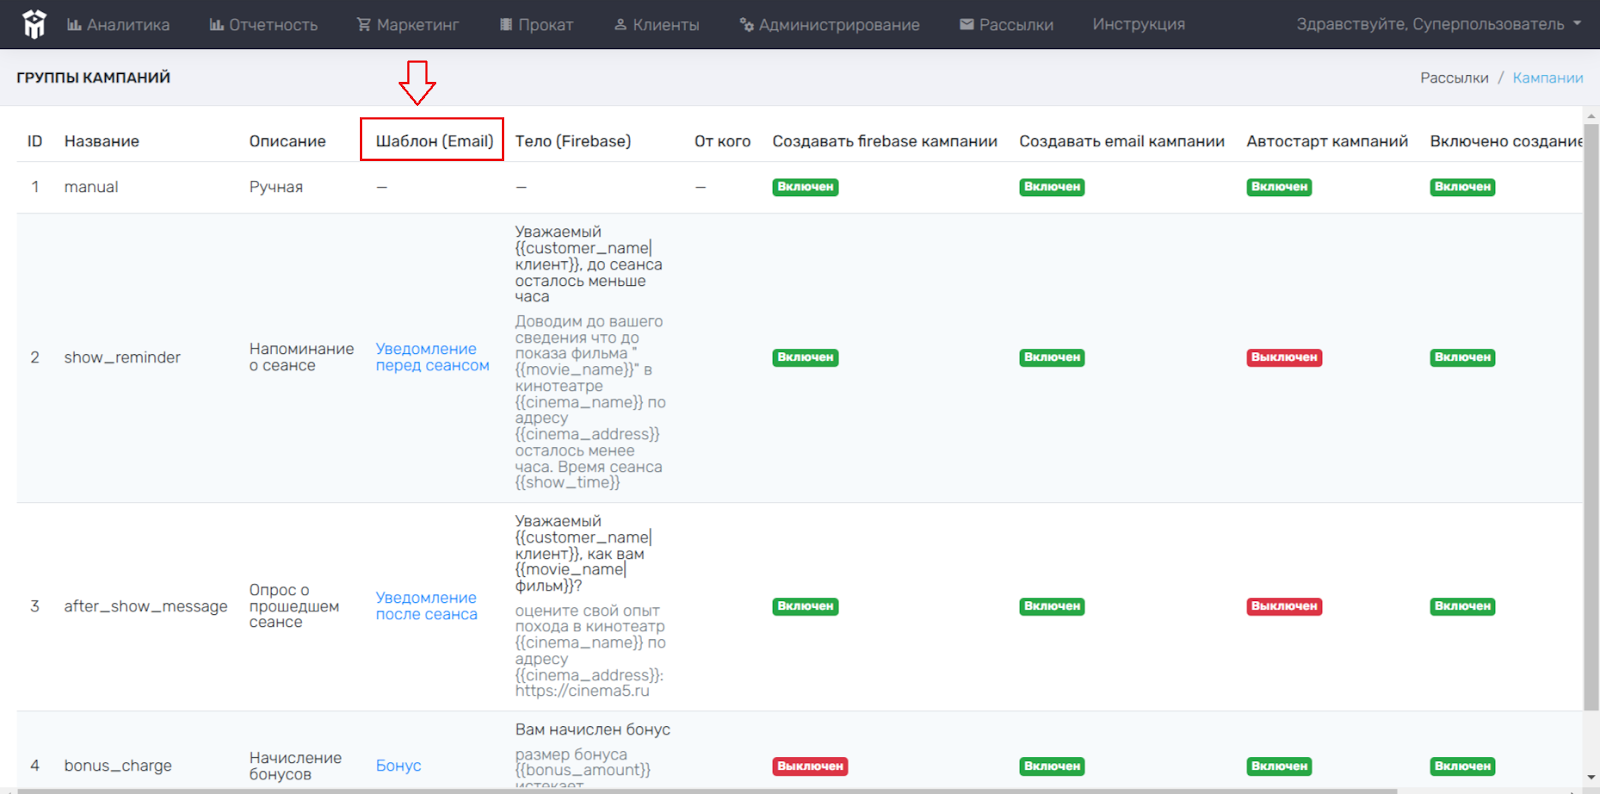Click the Клиенты person icon
Viewport: 1600px width, 794px height.
(620, 24)
